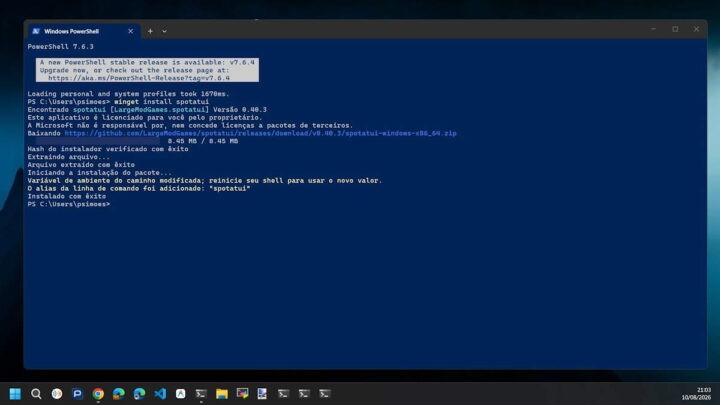Click 'Loading personal and system profiles' line
The image size is (720, 405).
pos(128,94)
